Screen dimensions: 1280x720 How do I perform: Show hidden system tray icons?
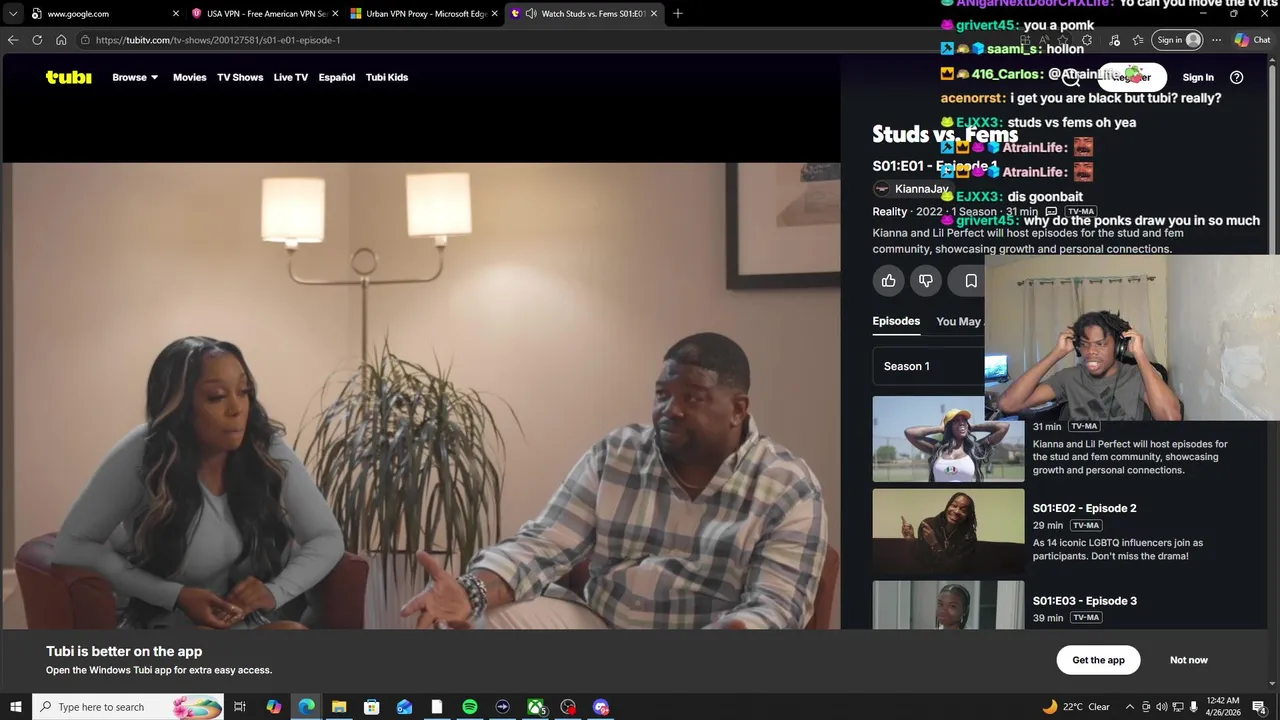click(x=1130, y=707)
